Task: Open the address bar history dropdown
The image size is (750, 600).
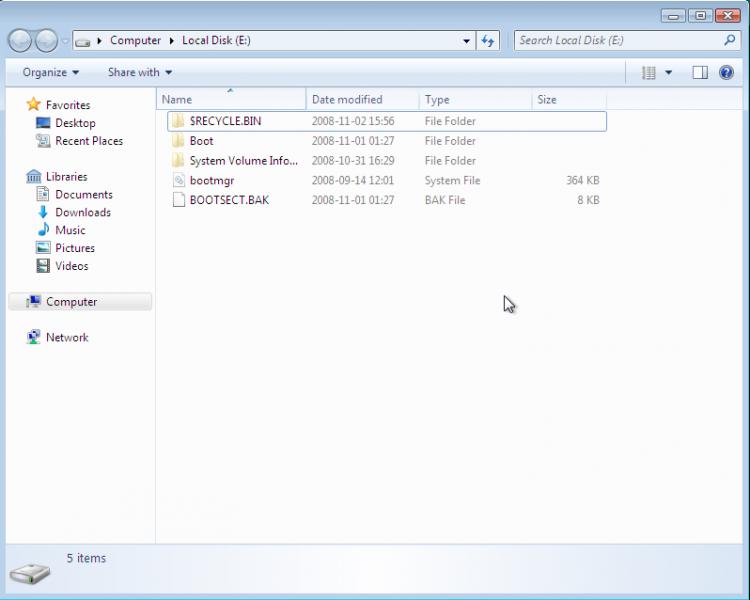Action: [x=466, y=41]
